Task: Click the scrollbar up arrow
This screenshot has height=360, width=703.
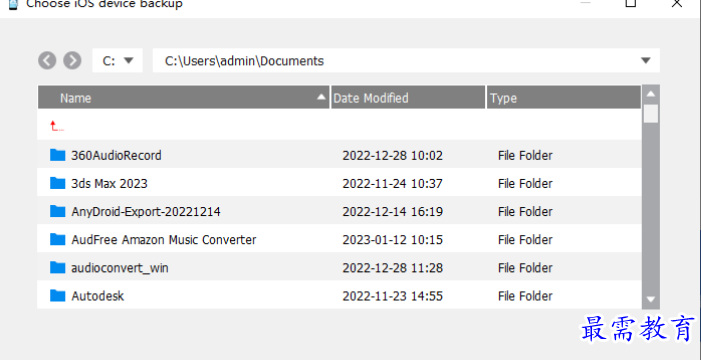Action: pos(651,94)
